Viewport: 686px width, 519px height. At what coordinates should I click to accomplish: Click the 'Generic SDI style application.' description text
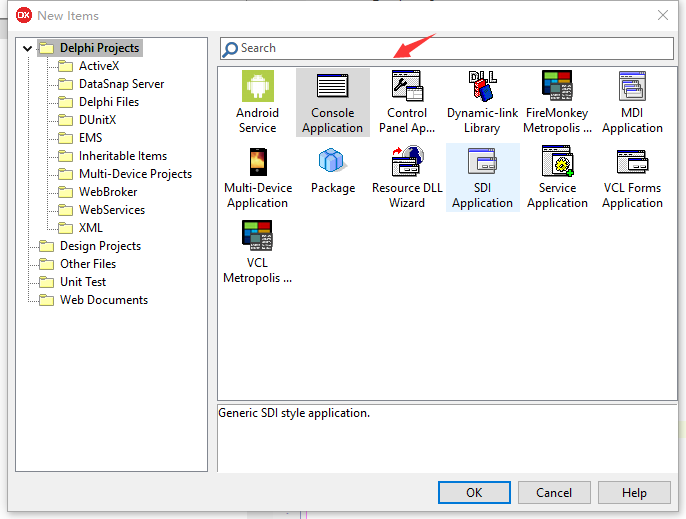coord(294,413)
